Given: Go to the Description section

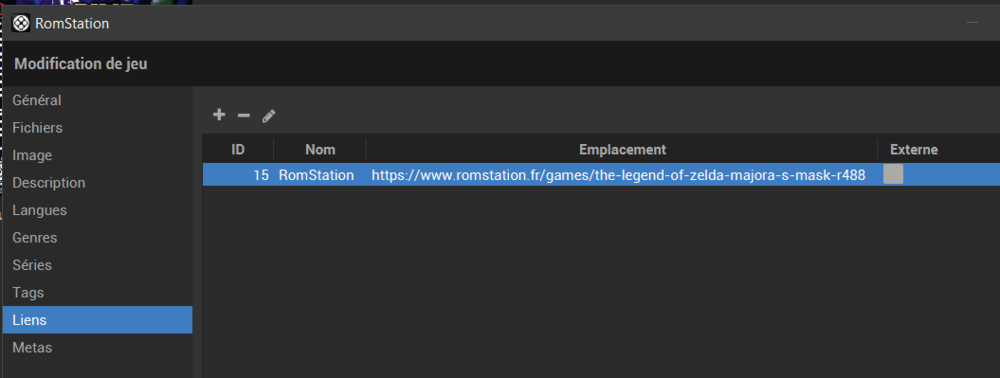Looking at the screenshot, I should [x=97, y=182].
